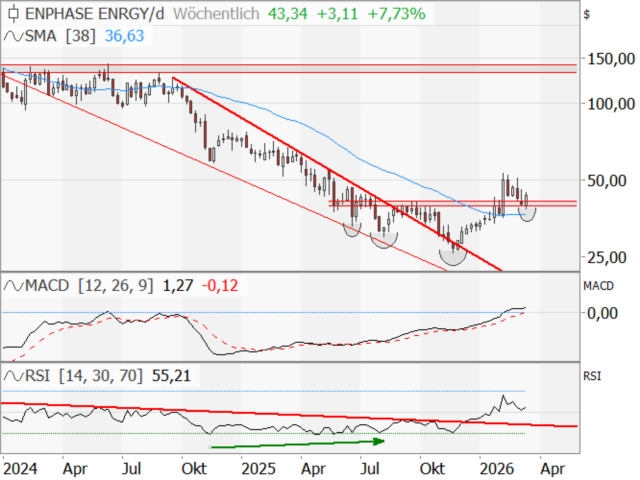The image size is (640, 480).
Task: Click the RSI wave line icon
Action: pyautogui.click(x=13, y=376)
